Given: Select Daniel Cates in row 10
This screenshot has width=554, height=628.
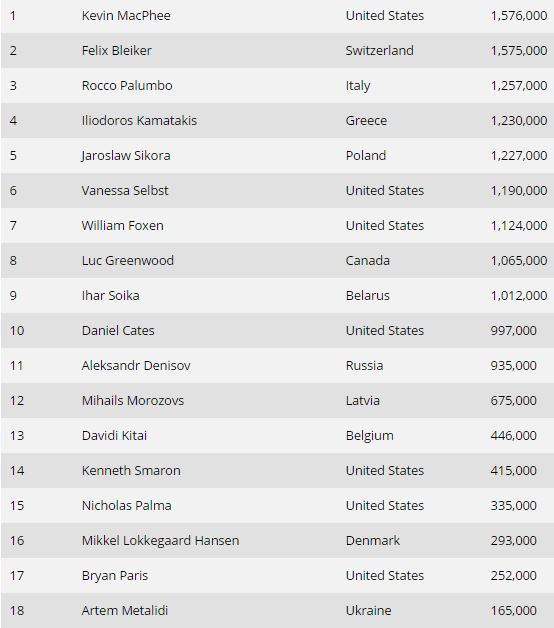Looking at the screenshot, I should (118, 331).
